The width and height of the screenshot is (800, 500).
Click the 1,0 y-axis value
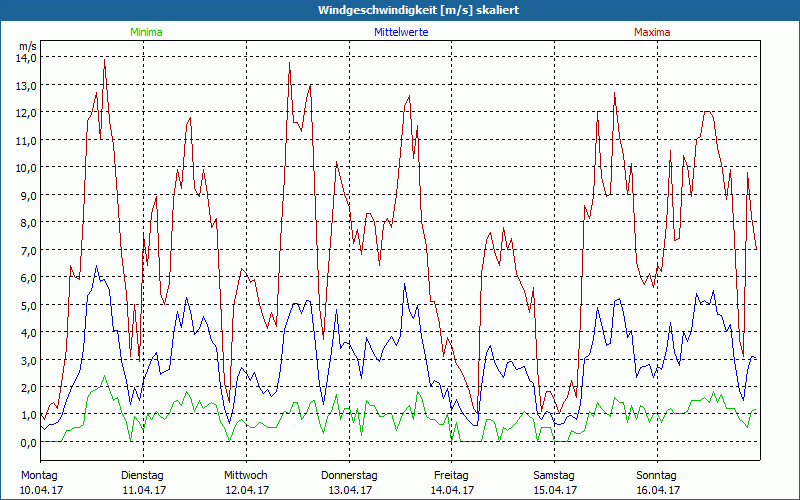click(x=28, y=416)
